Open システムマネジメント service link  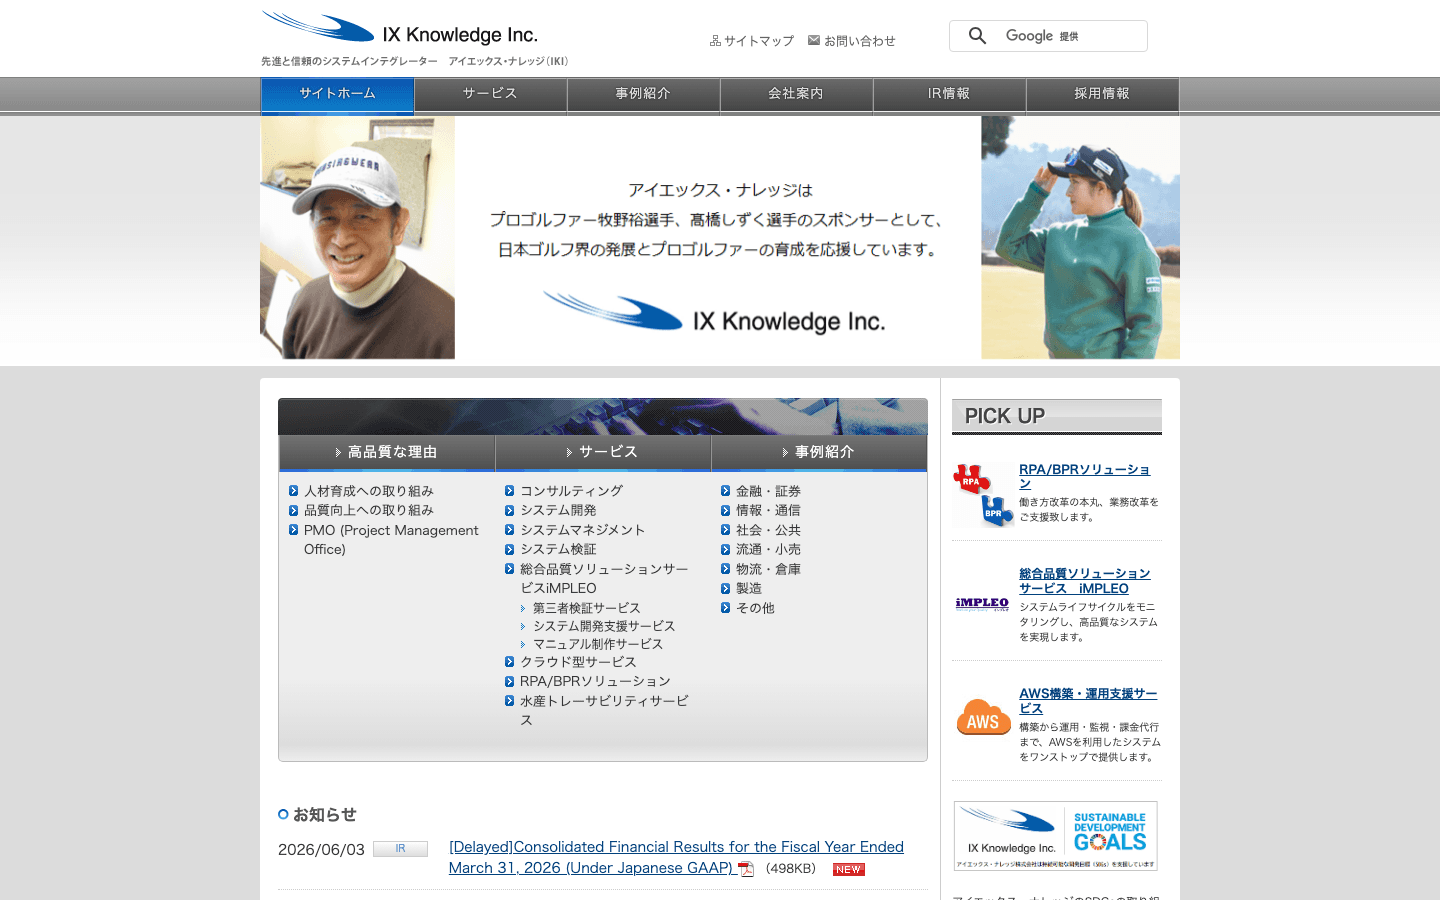point(582,530)
